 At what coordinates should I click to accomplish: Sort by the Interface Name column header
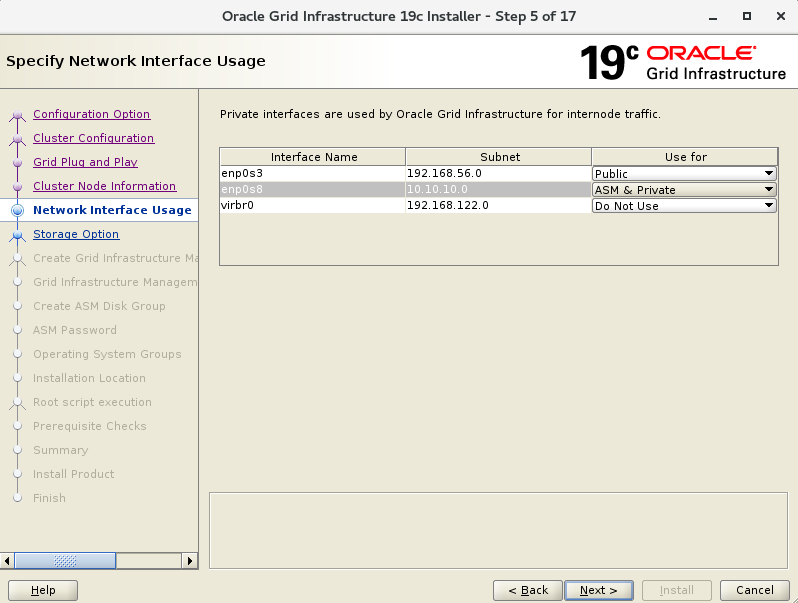[x=313, y=157]
